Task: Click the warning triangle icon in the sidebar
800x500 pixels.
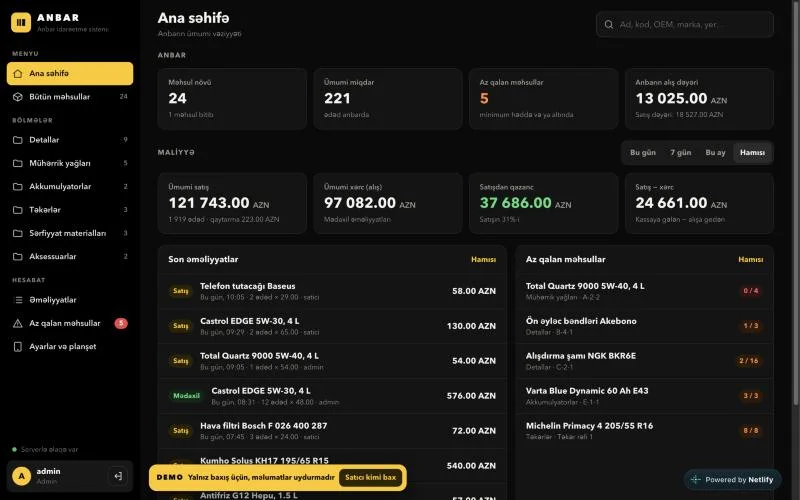Action: coord(18,323)
